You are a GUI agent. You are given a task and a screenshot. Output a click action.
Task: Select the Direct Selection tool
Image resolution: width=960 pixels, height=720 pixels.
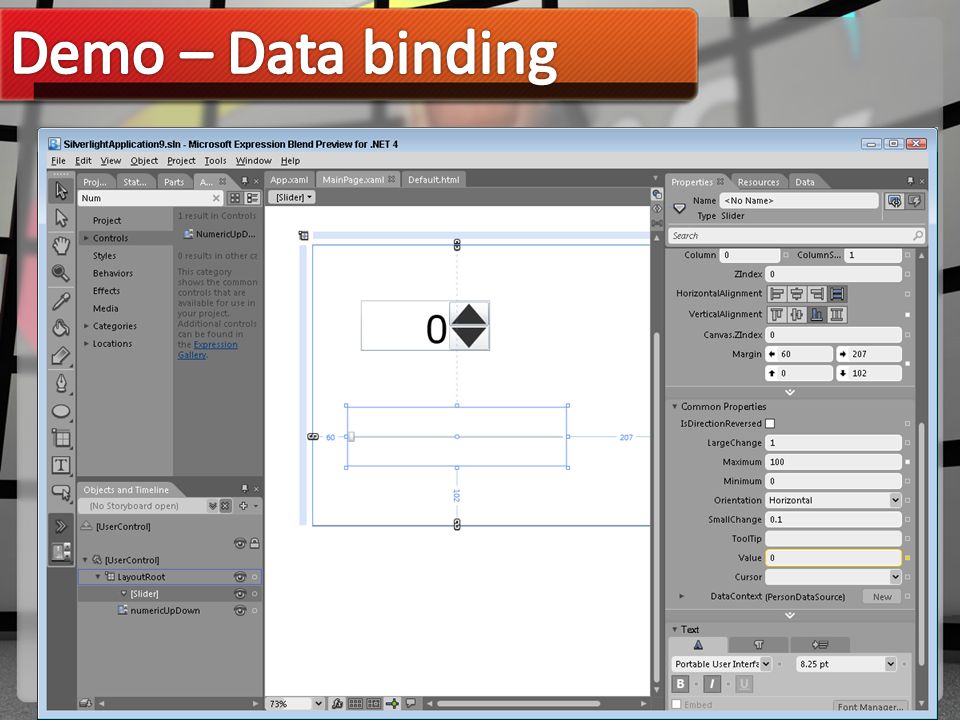[61, 218]
